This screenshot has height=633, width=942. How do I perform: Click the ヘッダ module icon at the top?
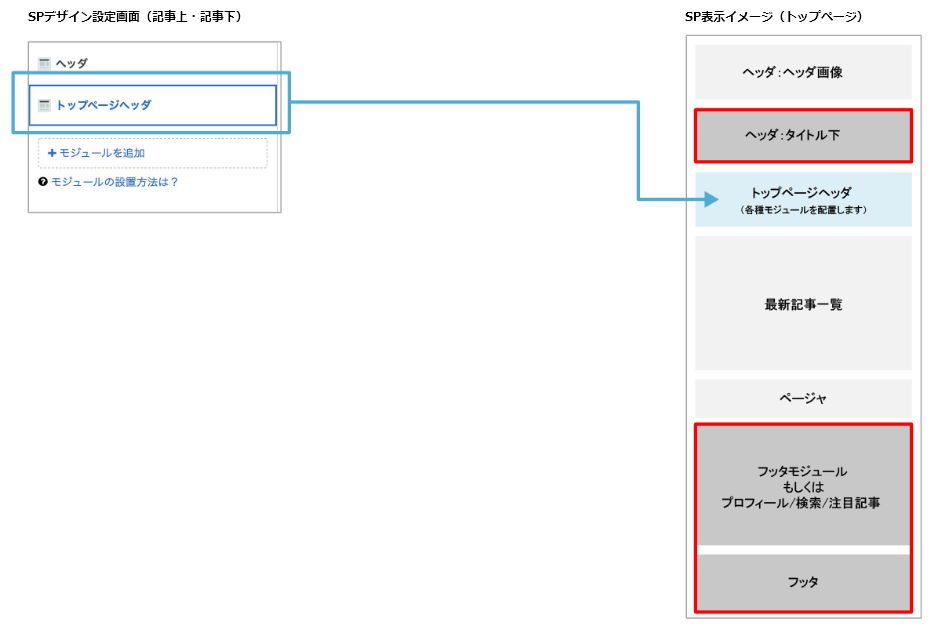(44, 62)
